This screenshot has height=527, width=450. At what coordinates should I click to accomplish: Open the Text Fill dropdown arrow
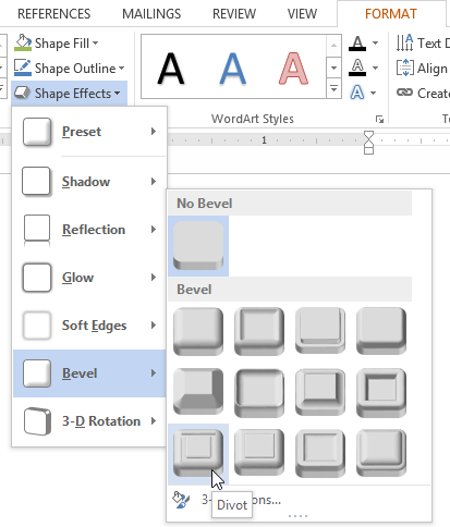(375, 43)
